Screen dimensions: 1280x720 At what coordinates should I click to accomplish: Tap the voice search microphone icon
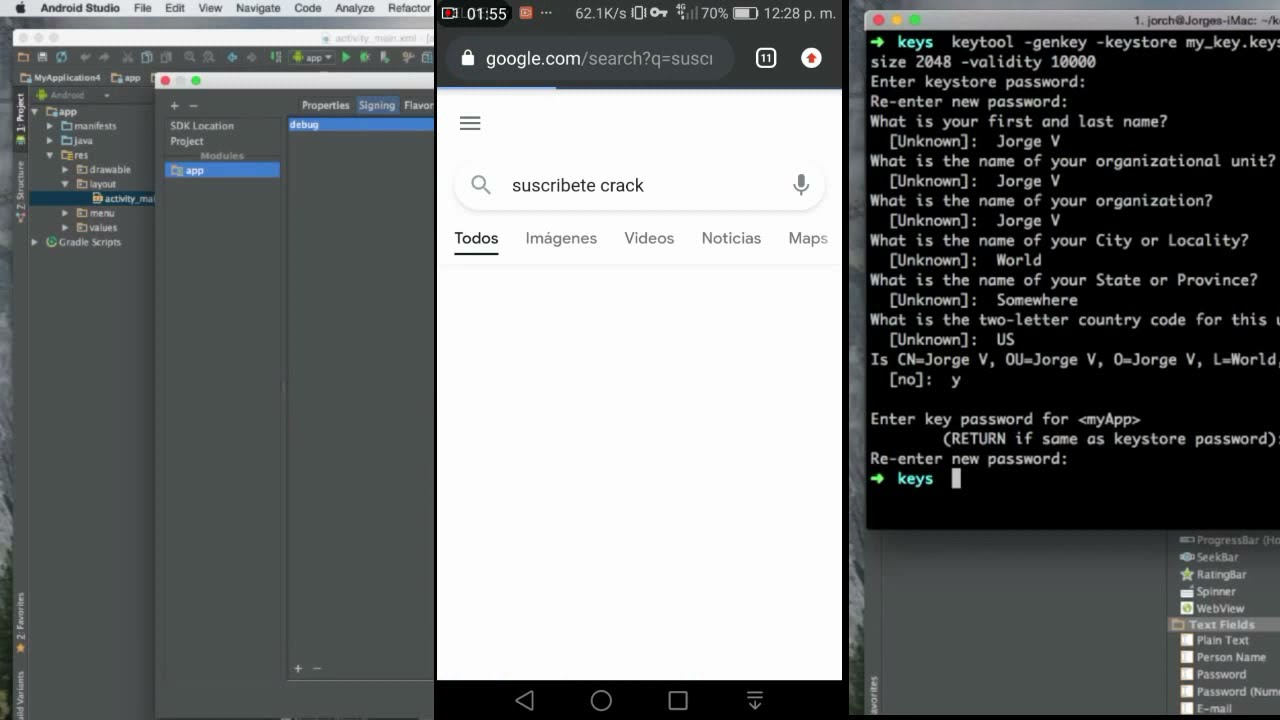[x=801, y=185]
